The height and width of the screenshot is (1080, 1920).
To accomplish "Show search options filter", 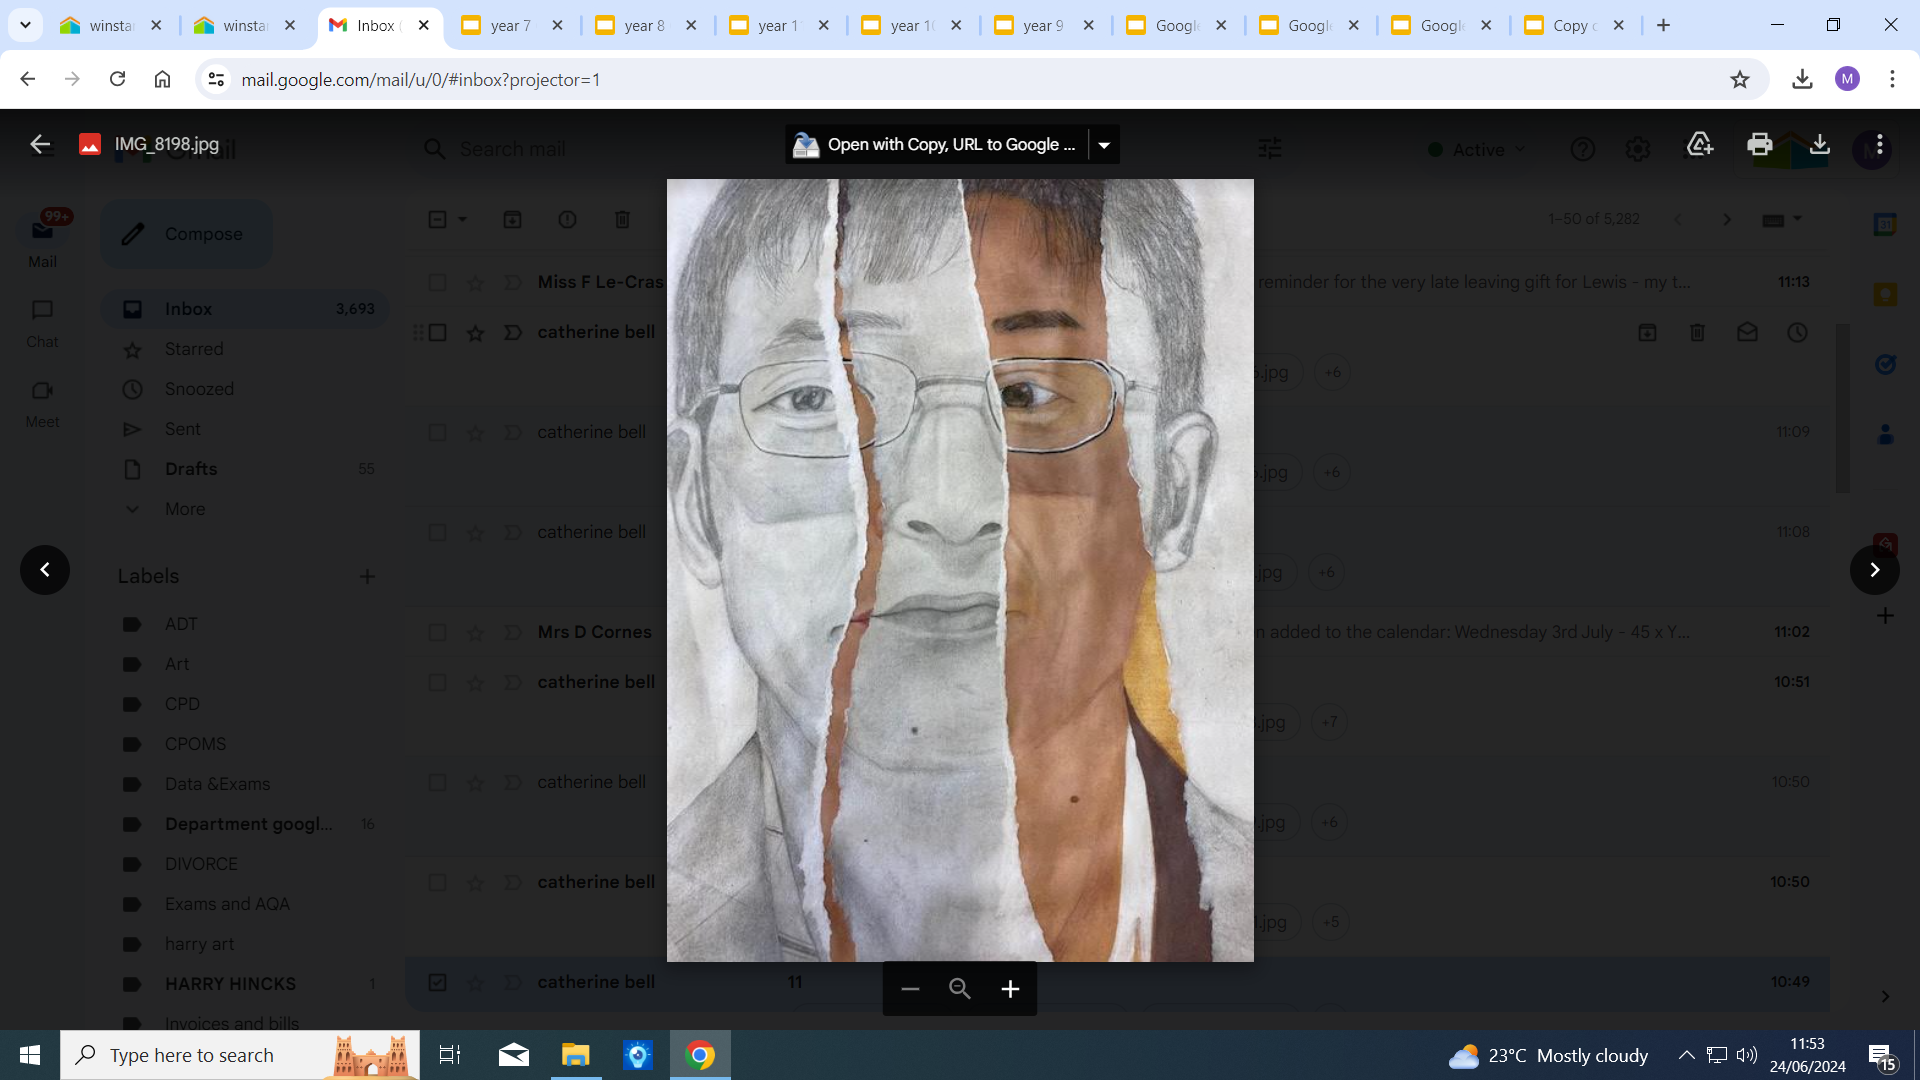I will (x=1270, y=149).
